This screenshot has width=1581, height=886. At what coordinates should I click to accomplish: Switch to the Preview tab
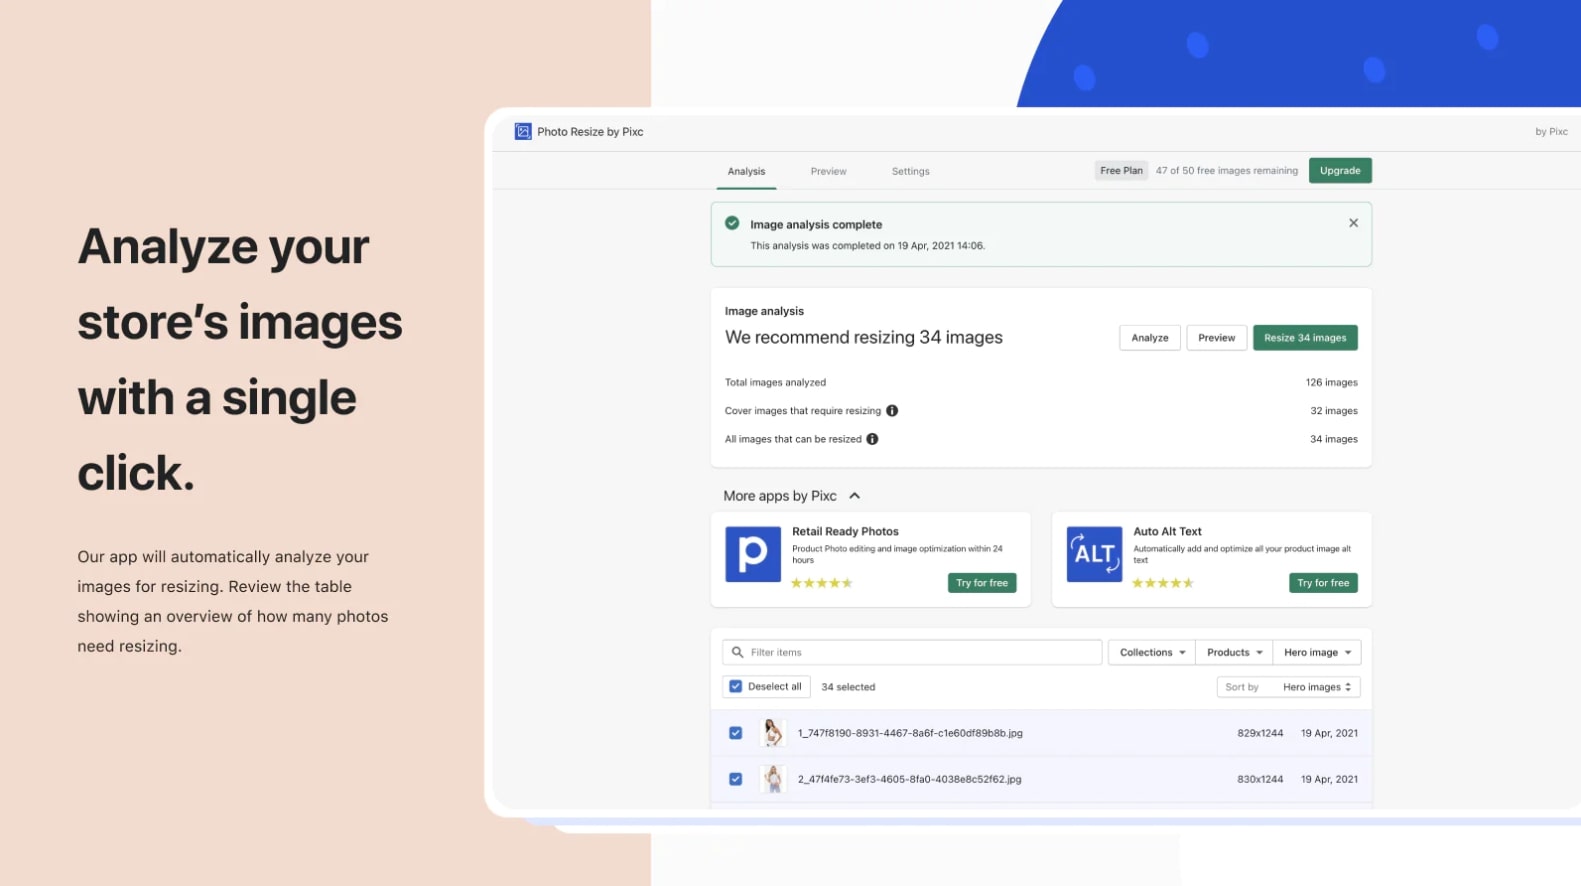pyautogui.click(x=828, y=171)
